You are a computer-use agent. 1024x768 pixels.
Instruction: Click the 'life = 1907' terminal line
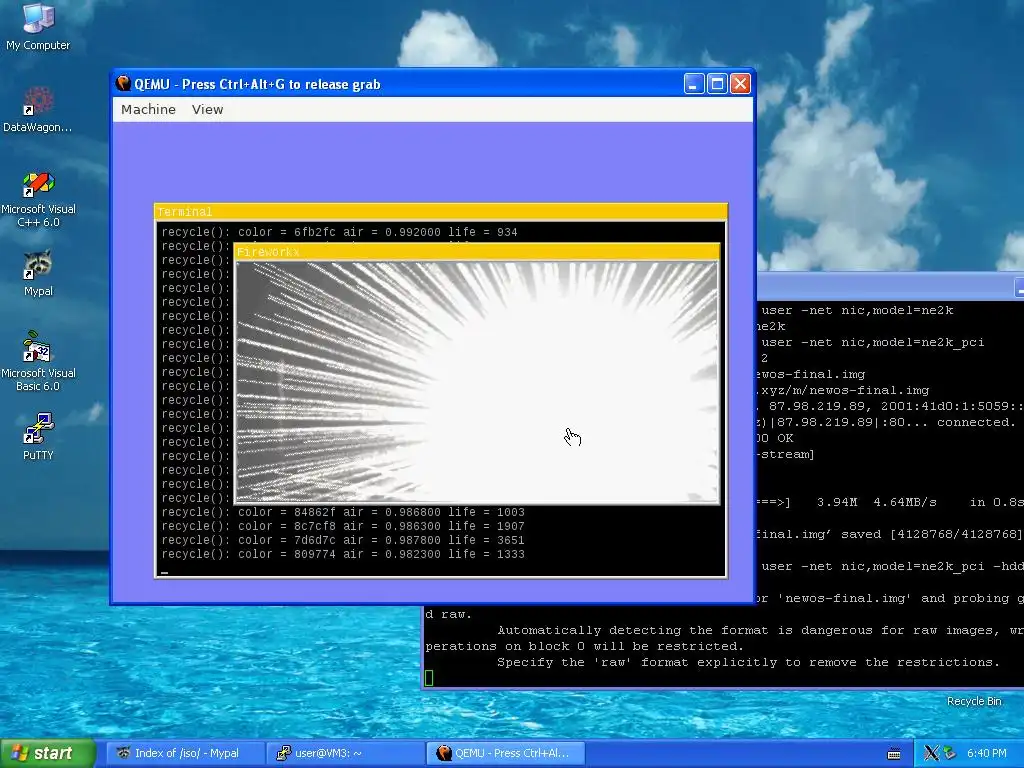[343, 526]
